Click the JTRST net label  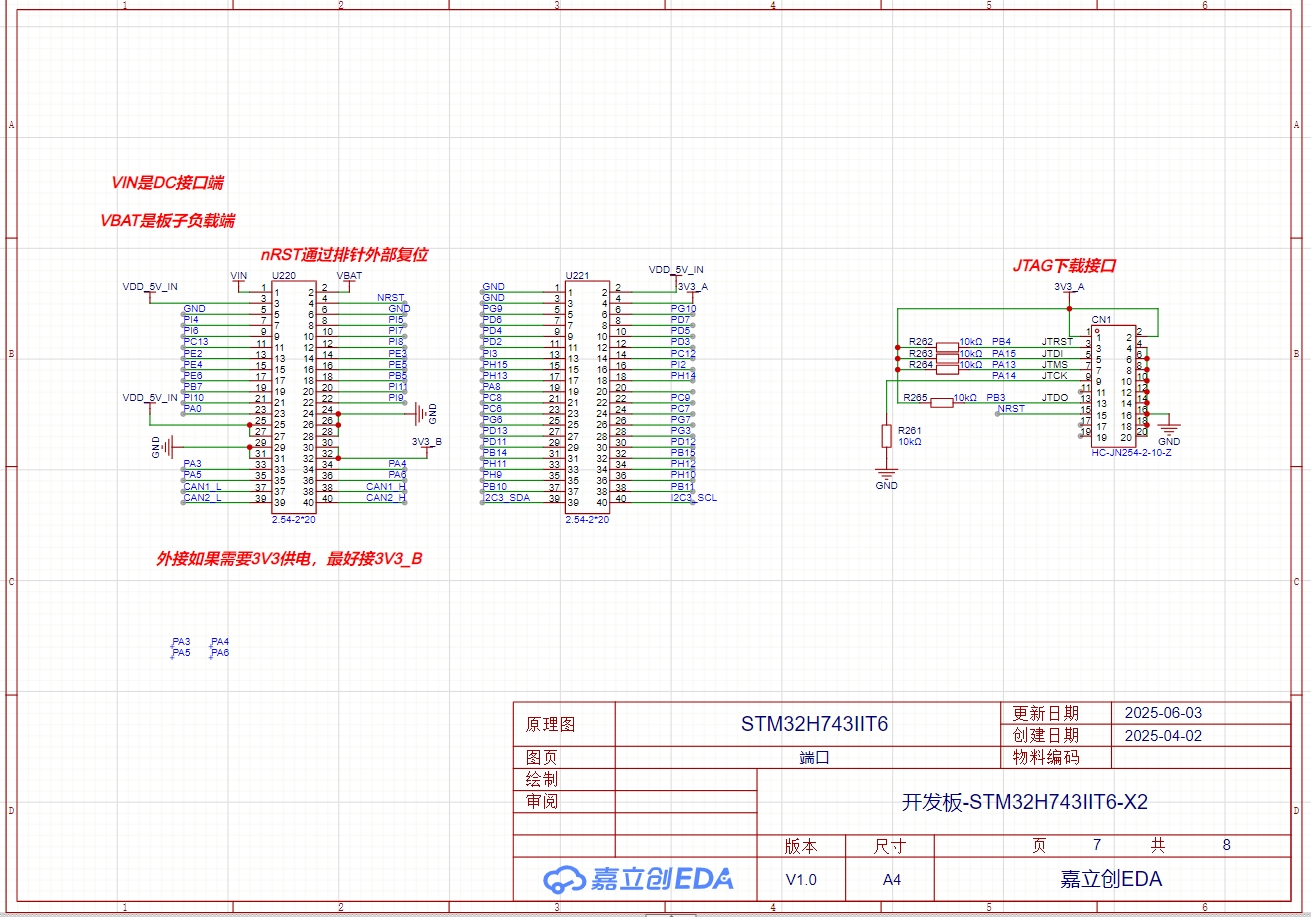pos(1057,342)
